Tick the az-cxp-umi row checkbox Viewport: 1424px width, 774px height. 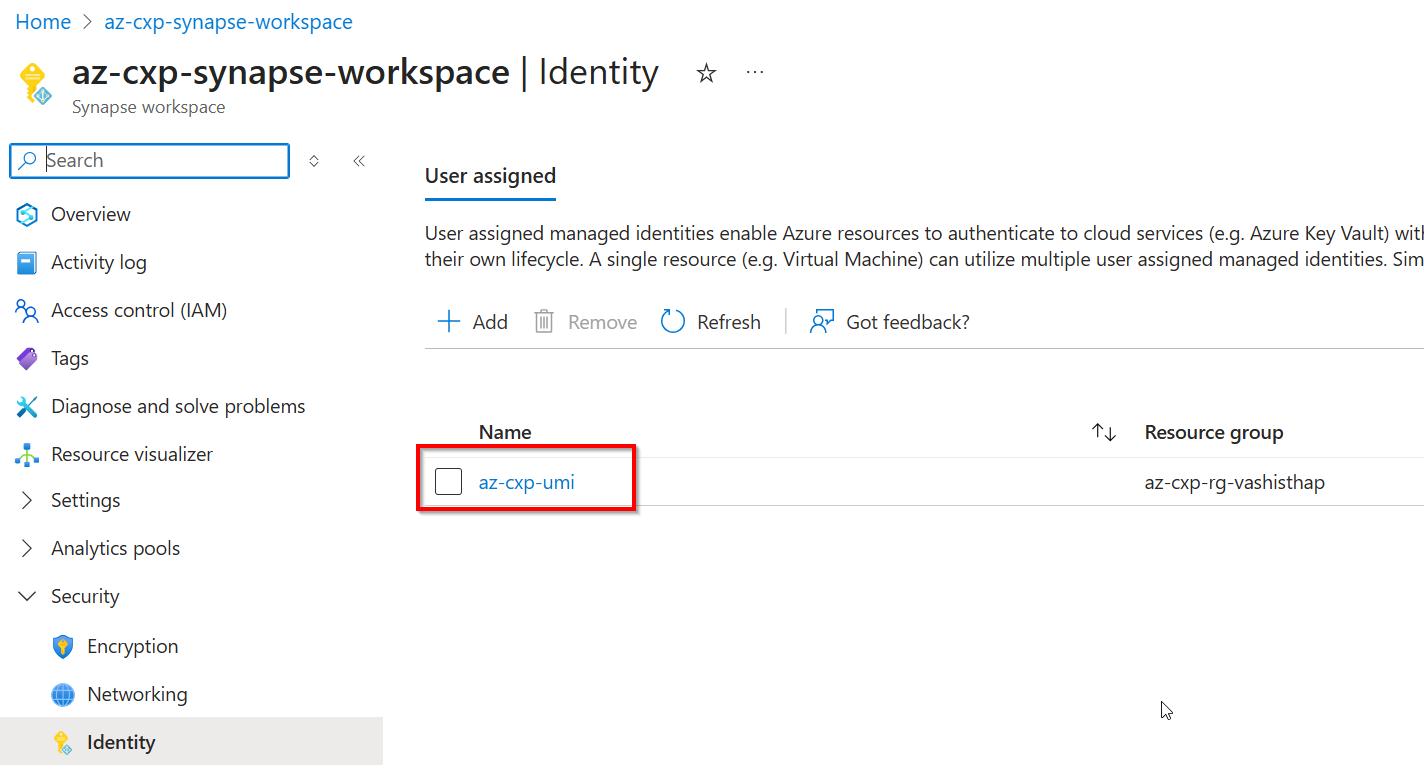tap(449, 482)
